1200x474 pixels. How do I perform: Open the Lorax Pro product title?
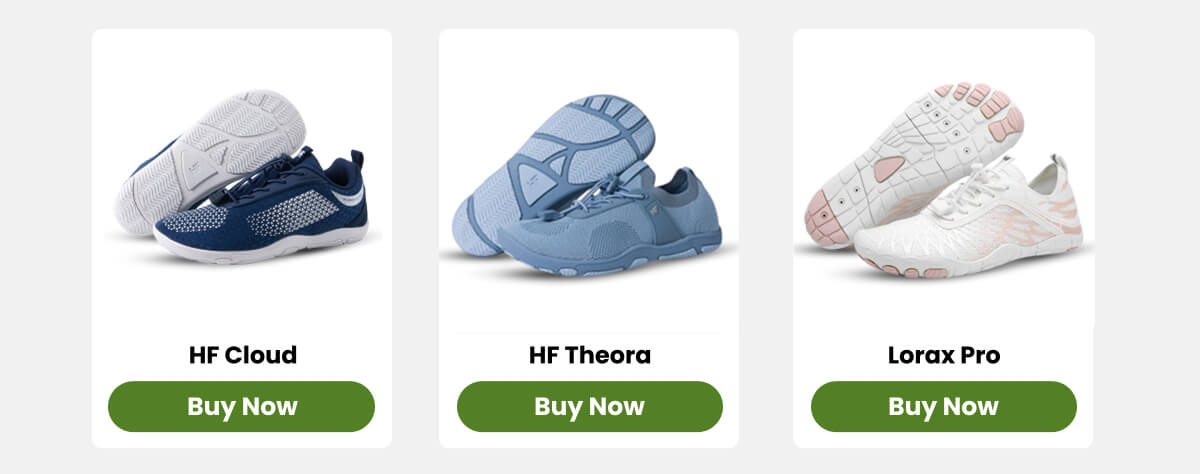(943, 355)
